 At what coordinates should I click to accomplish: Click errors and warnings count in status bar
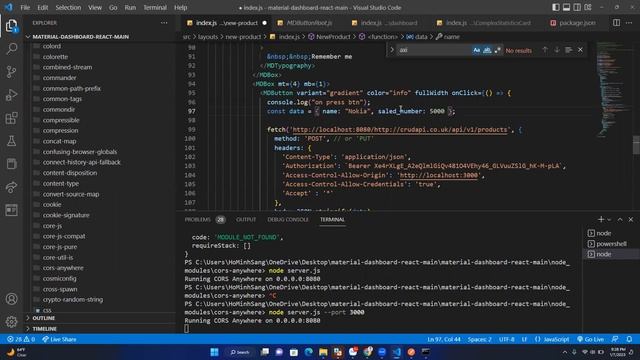pos(20,339)
